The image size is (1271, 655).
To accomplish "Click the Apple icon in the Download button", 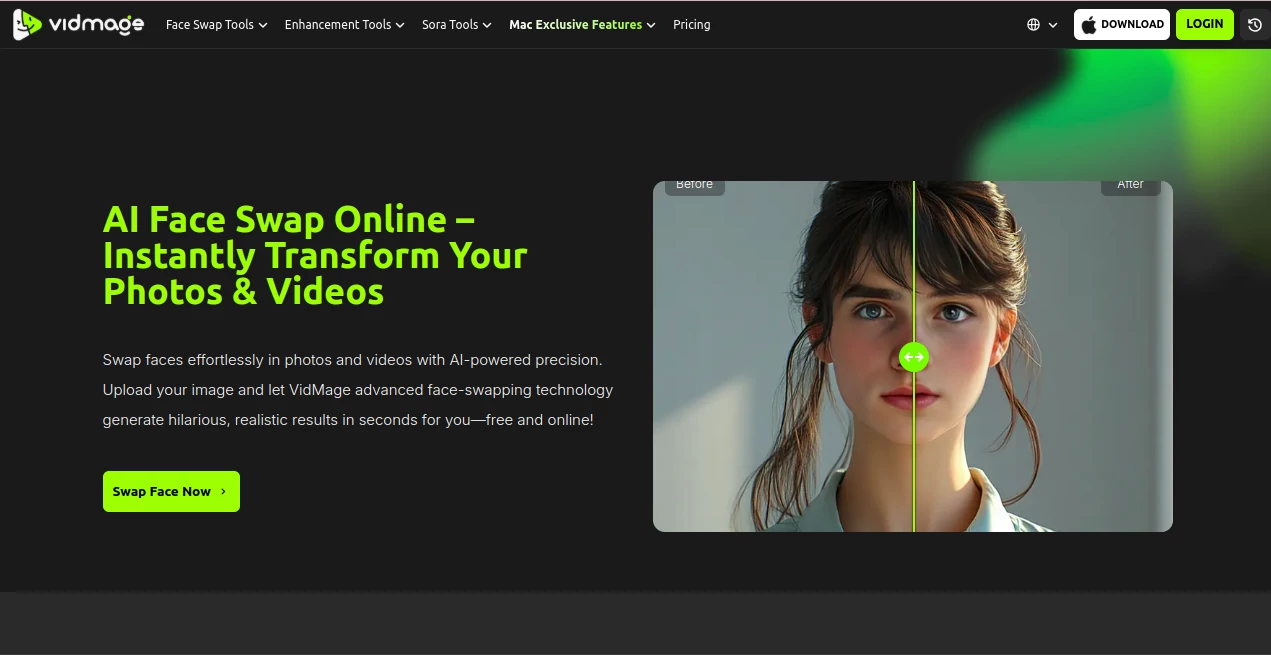I will [1091, 24].
